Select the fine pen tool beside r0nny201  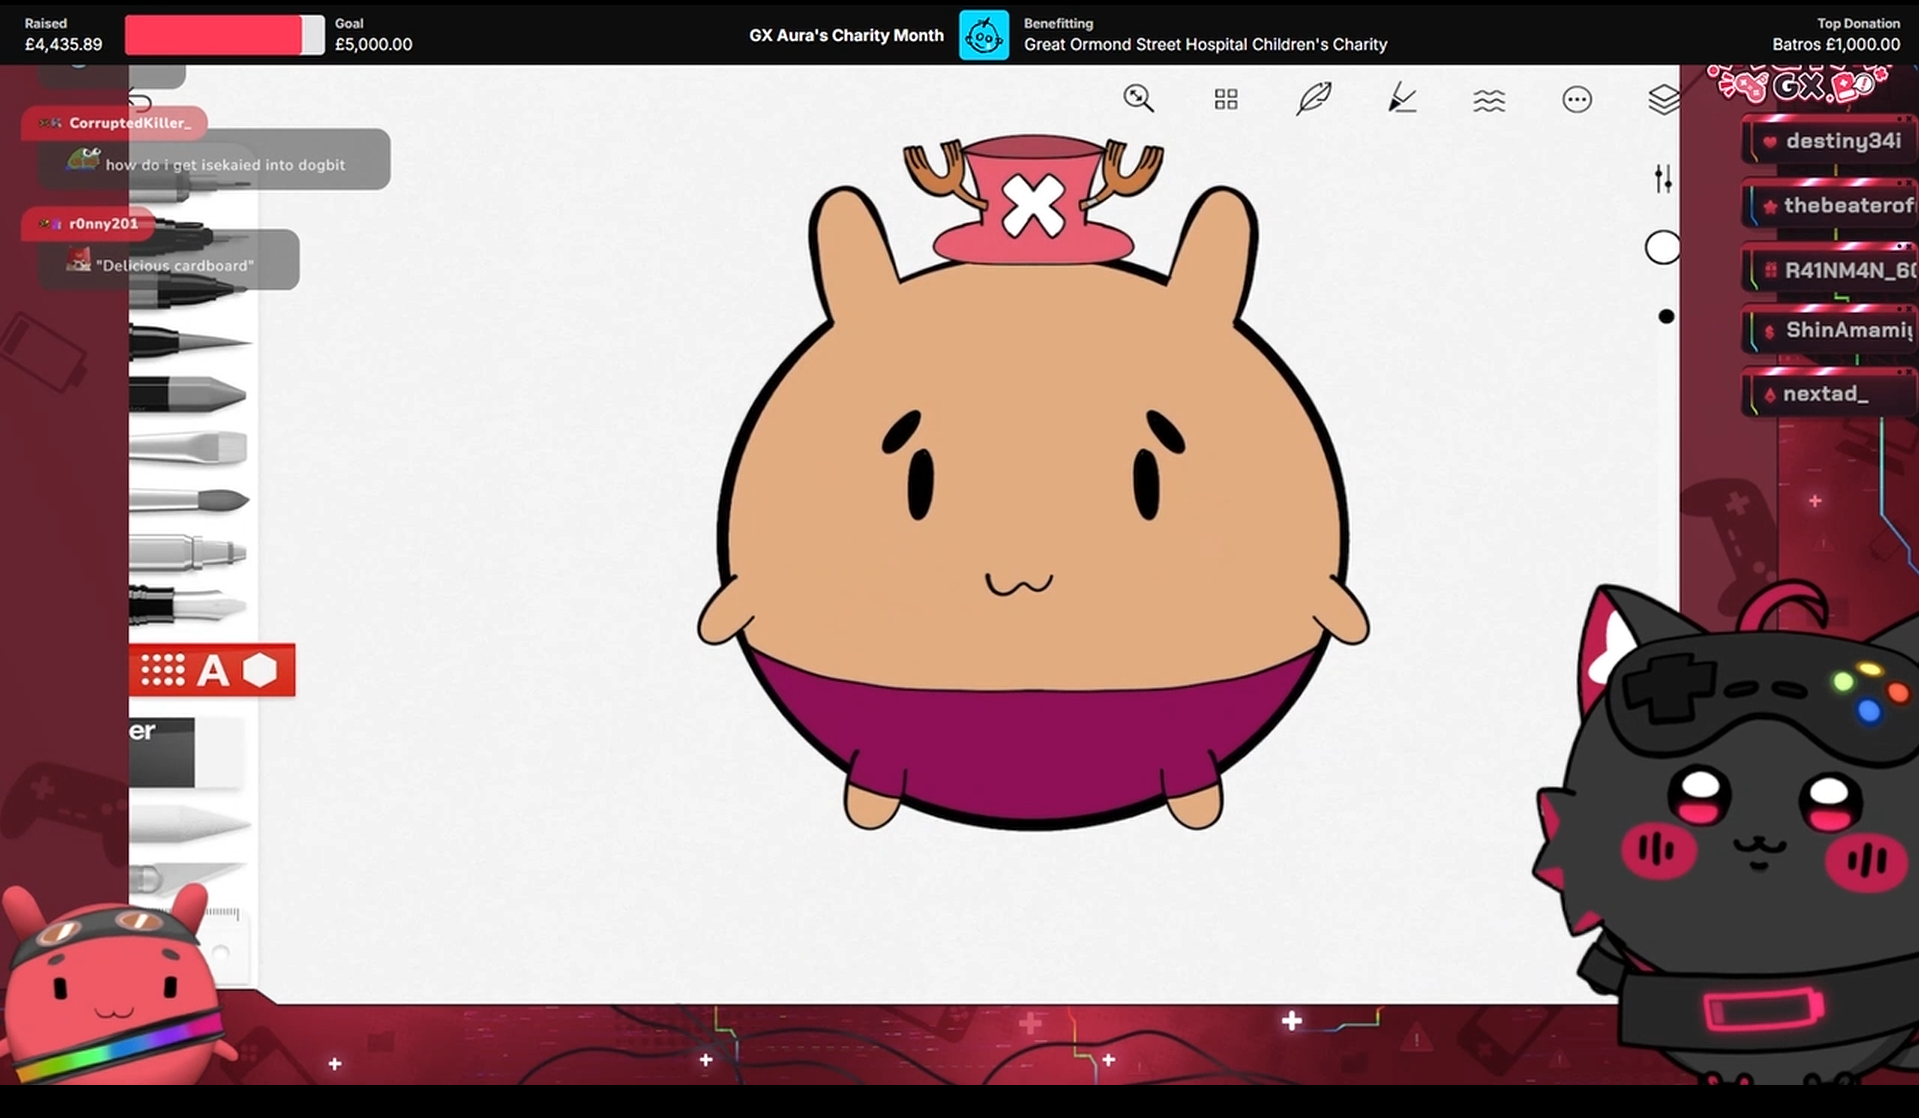tap(190, 236)
